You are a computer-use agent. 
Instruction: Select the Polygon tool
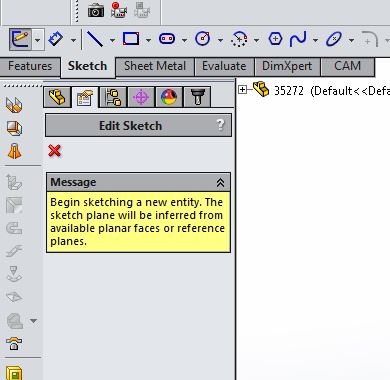pyautogui.click(x=275, y=39)
